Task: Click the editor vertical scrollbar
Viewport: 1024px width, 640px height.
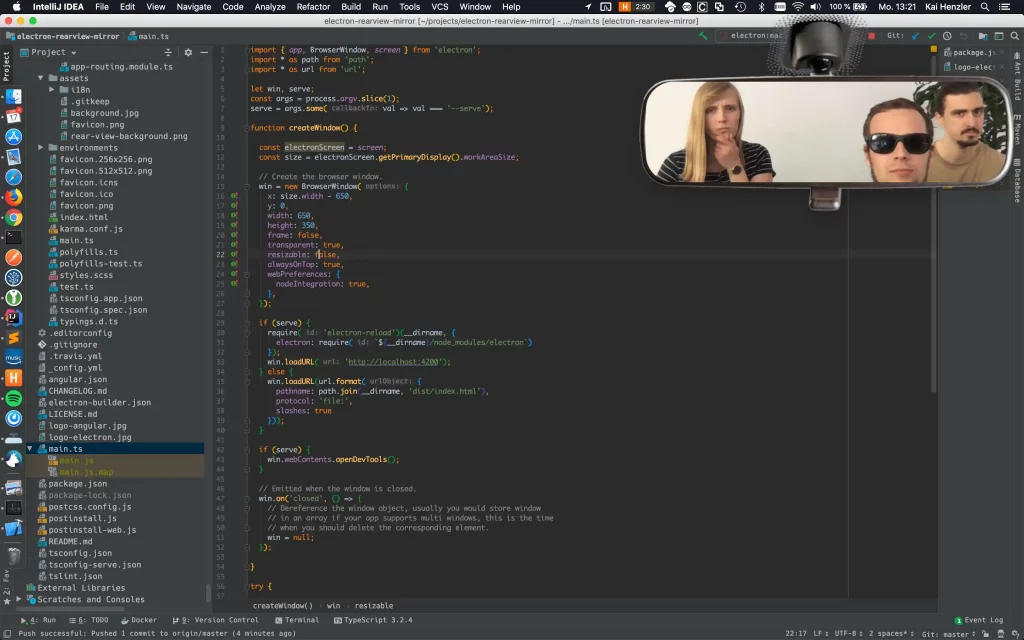Action: coord(934,222)
